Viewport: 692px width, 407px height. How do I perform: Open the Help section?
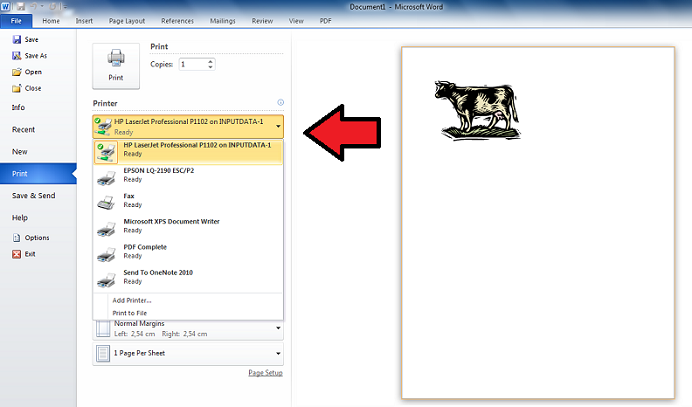(20, 218)
